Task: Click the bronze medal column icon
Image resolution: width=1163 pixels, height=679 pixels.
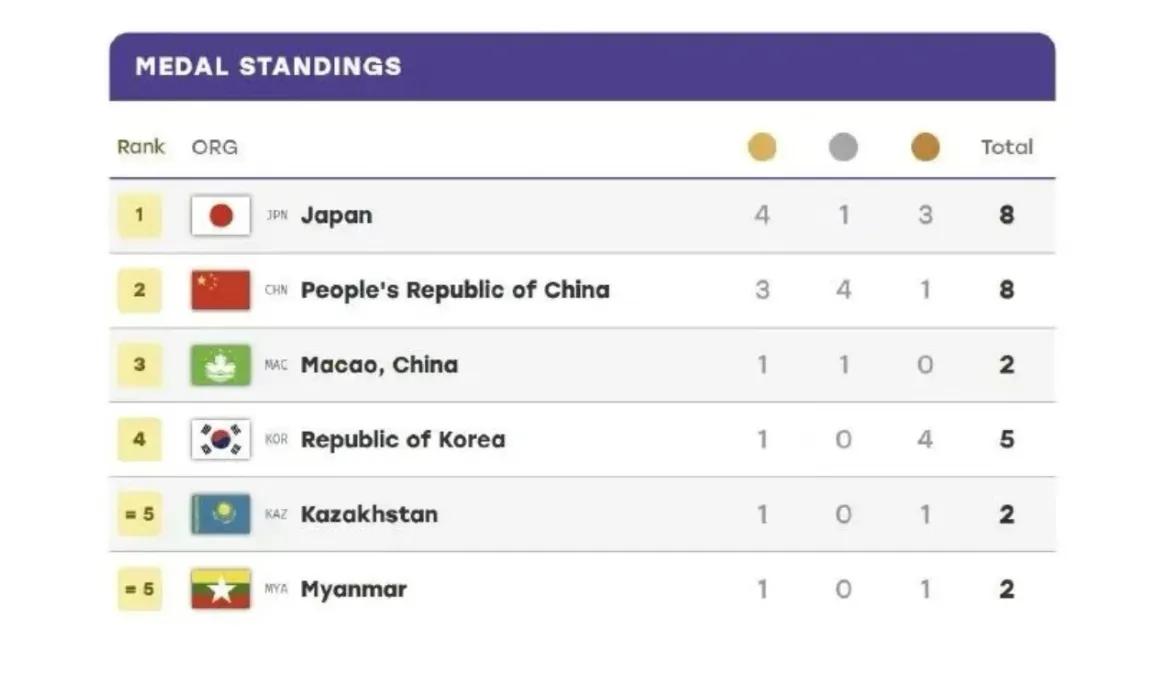Action: coord(925,147)
